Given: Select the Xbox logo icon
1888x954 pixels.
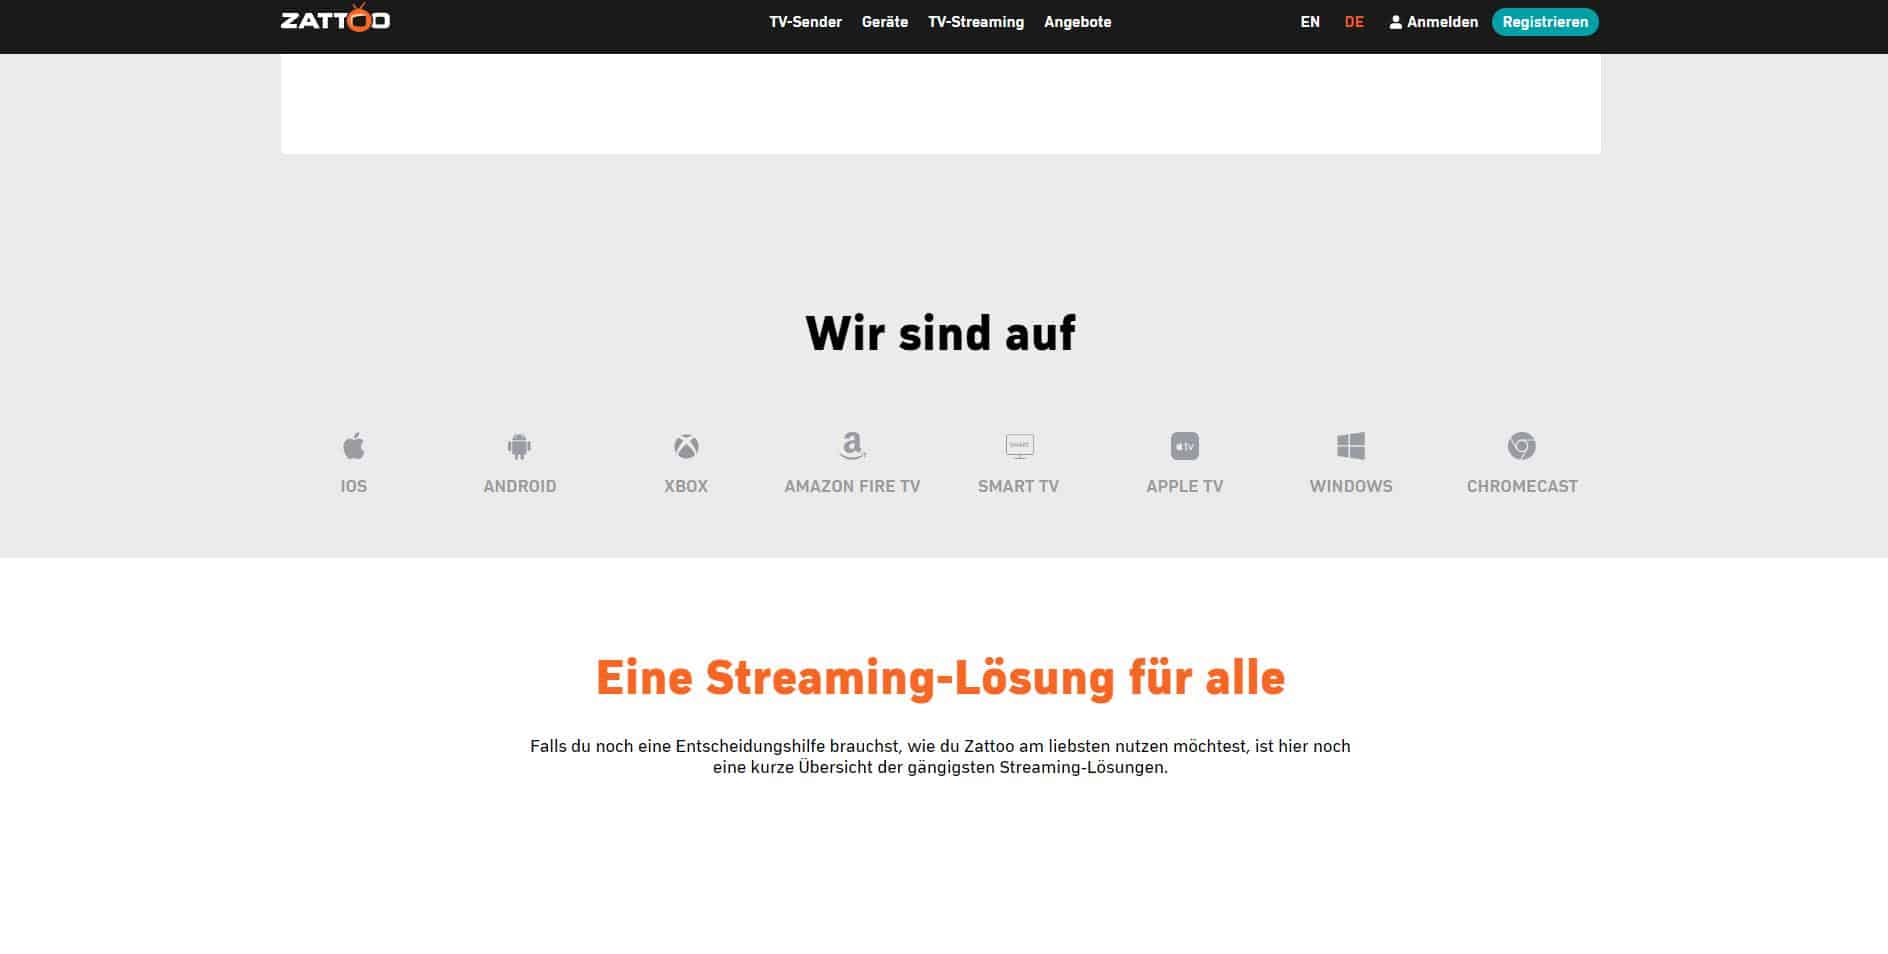Looking at the screenshot, I should tap(686, 446).
